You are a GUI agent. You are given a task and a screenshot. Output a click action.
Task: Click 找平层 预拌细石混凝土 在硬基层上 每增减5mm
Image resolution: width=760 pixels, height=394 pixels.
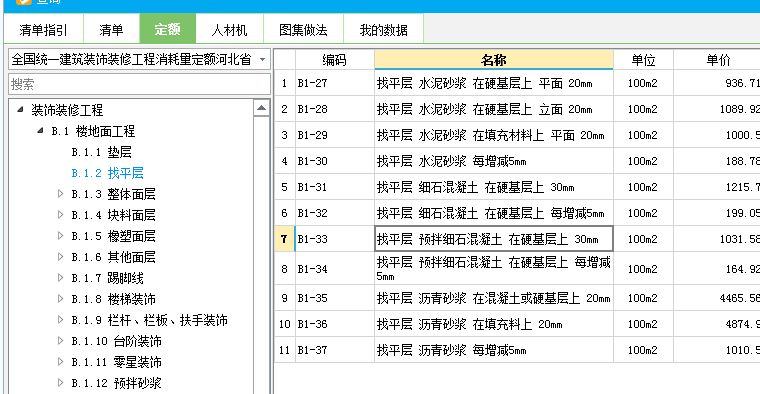click(493, 268)
